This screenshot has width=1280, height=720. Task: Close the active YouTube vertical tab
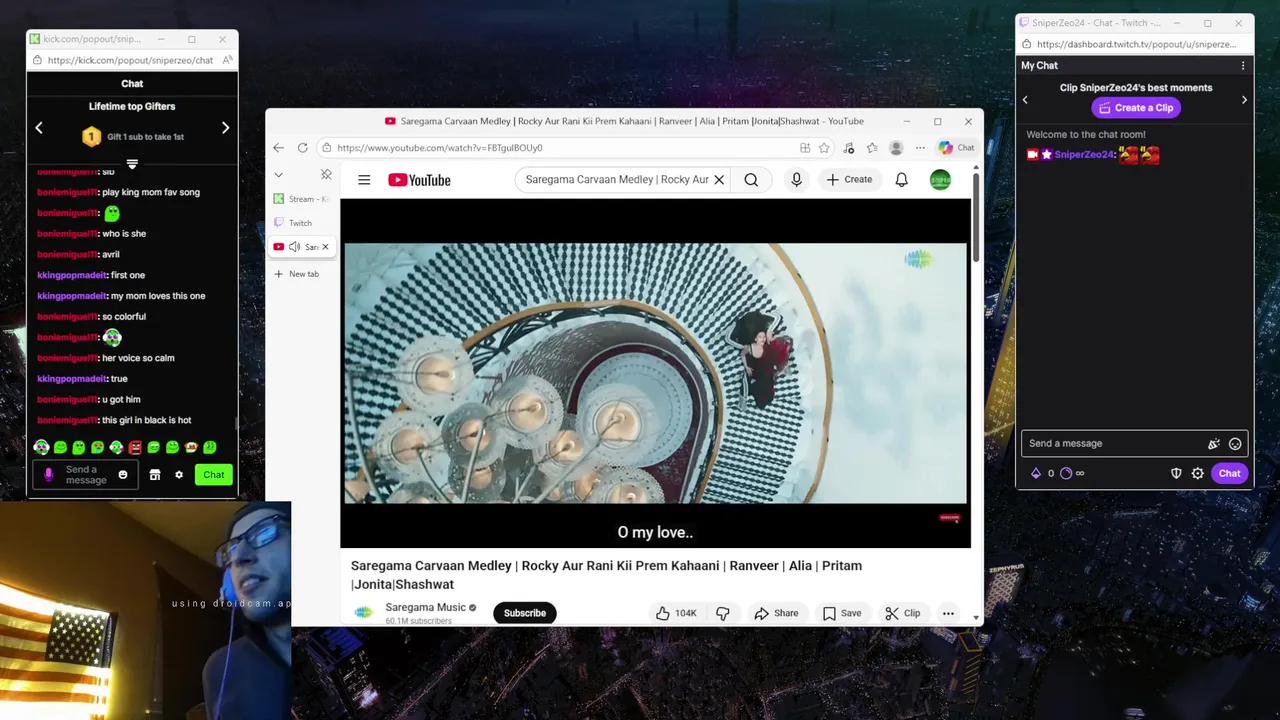coord(325,247)
